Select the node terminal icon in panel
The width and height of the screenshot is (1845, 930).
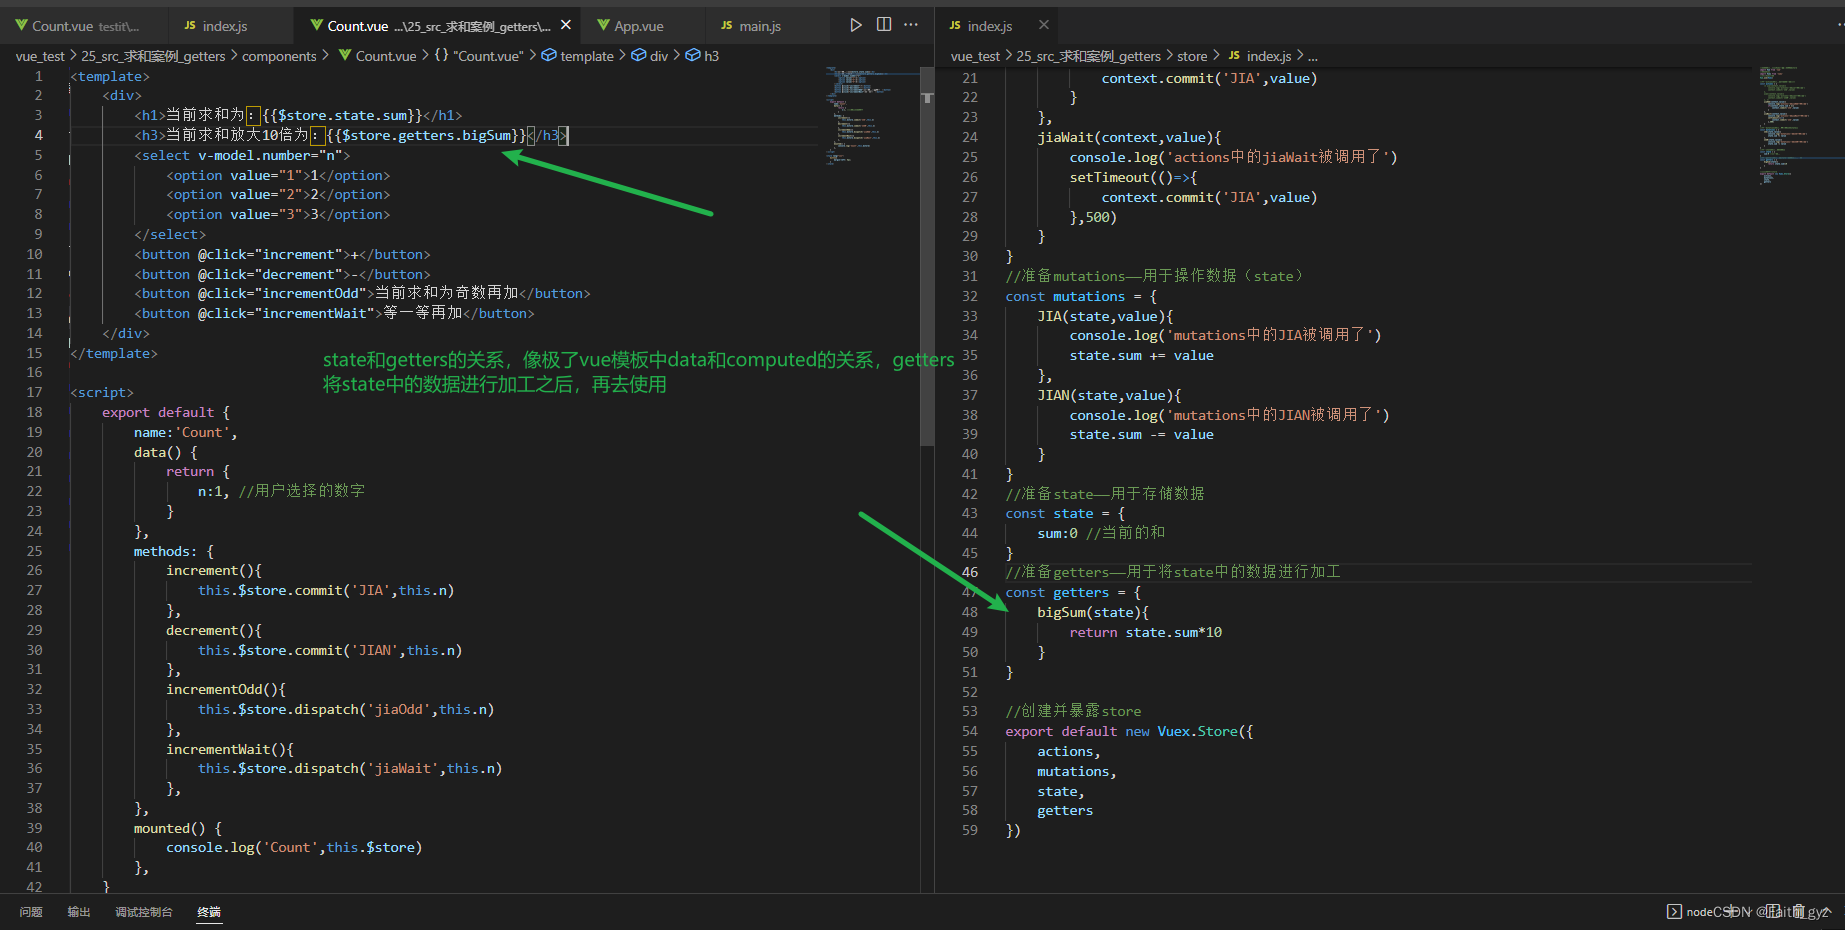(x=1674, y=911)
